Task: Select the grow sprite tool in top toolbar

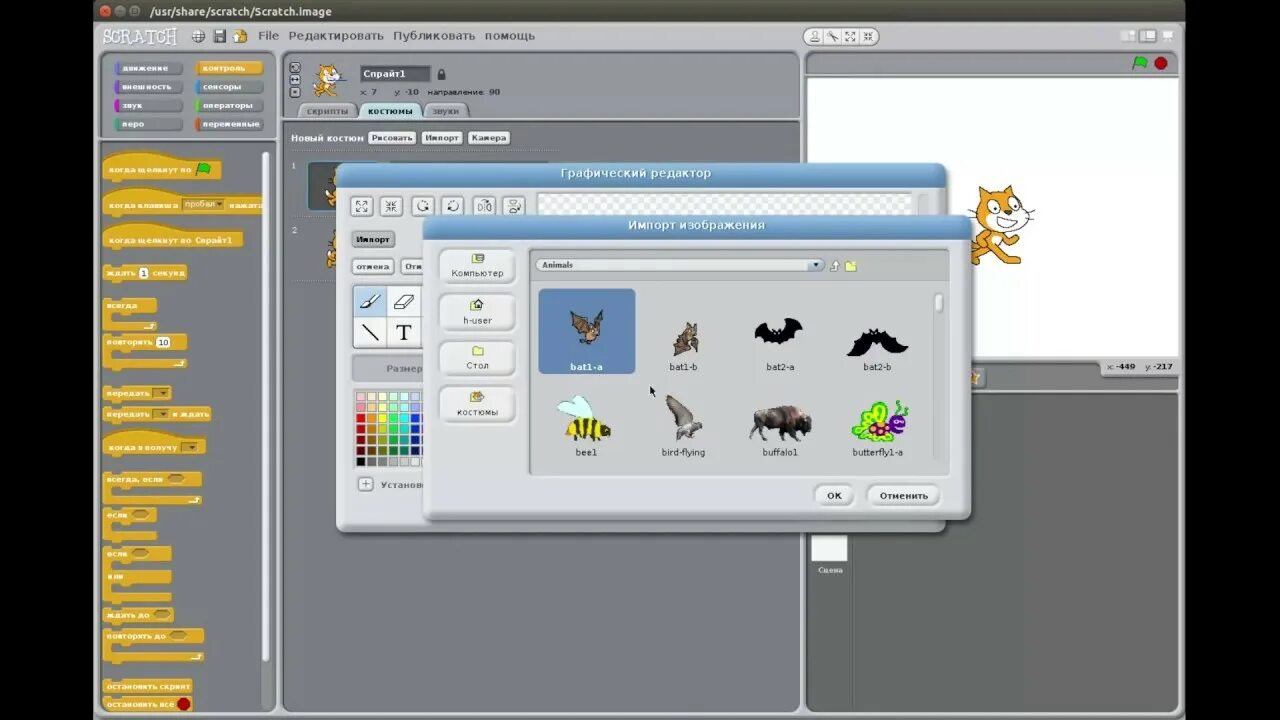Action: [850, 36]
